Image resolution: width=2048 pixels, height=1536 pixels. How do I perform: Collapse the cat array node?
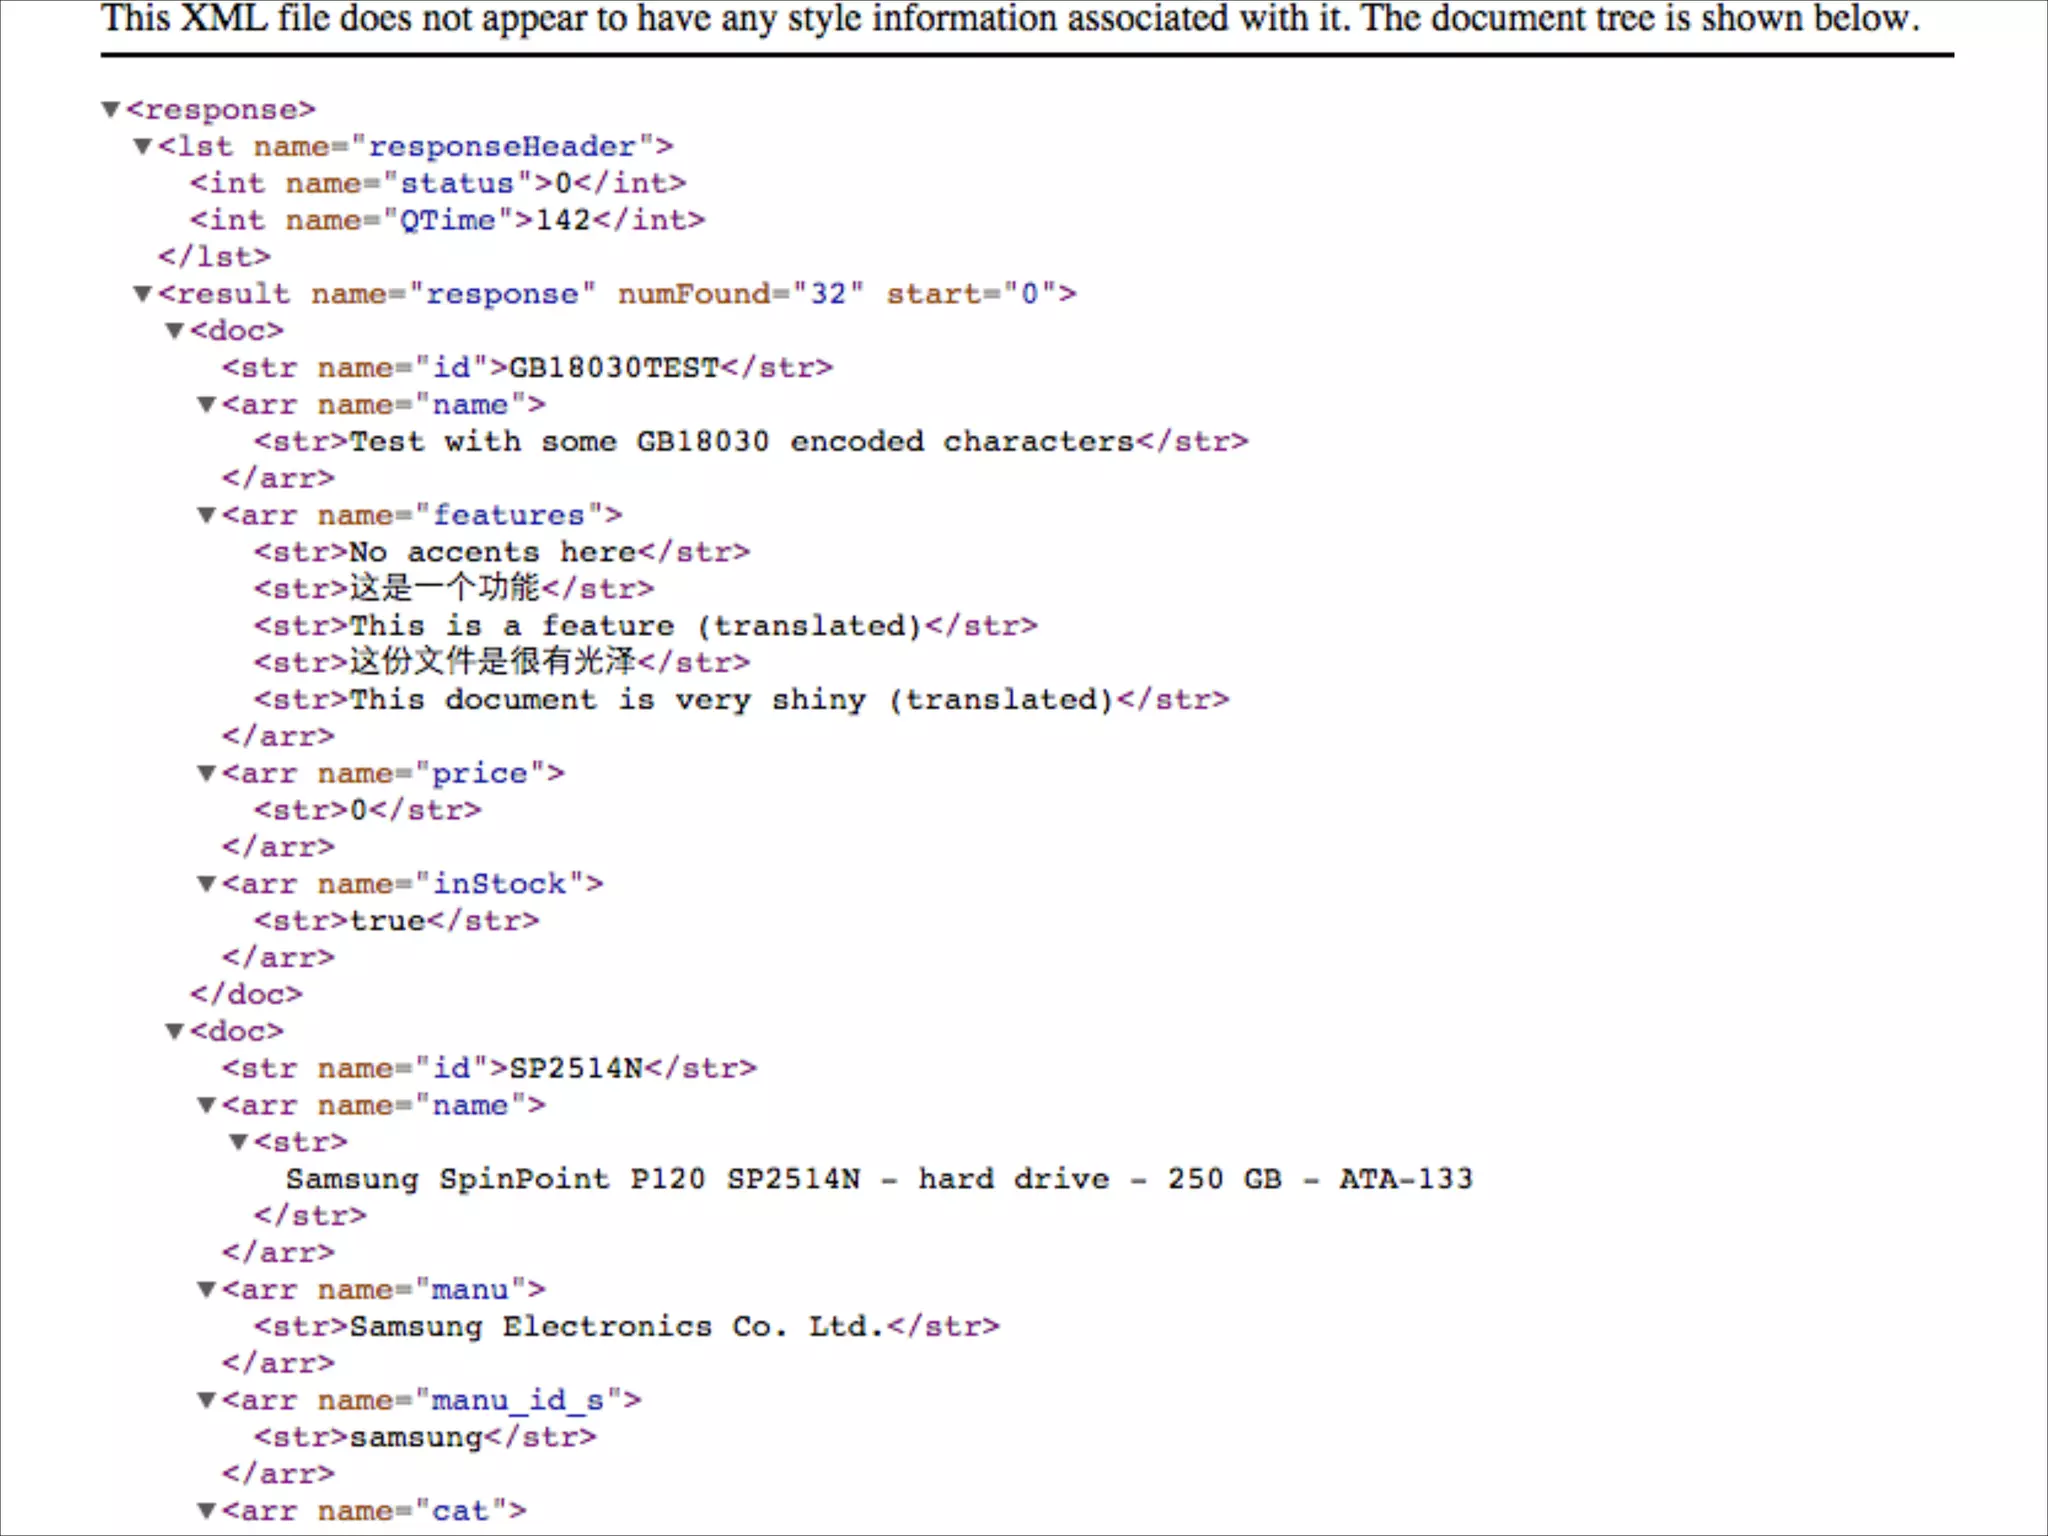[207, 1510]
